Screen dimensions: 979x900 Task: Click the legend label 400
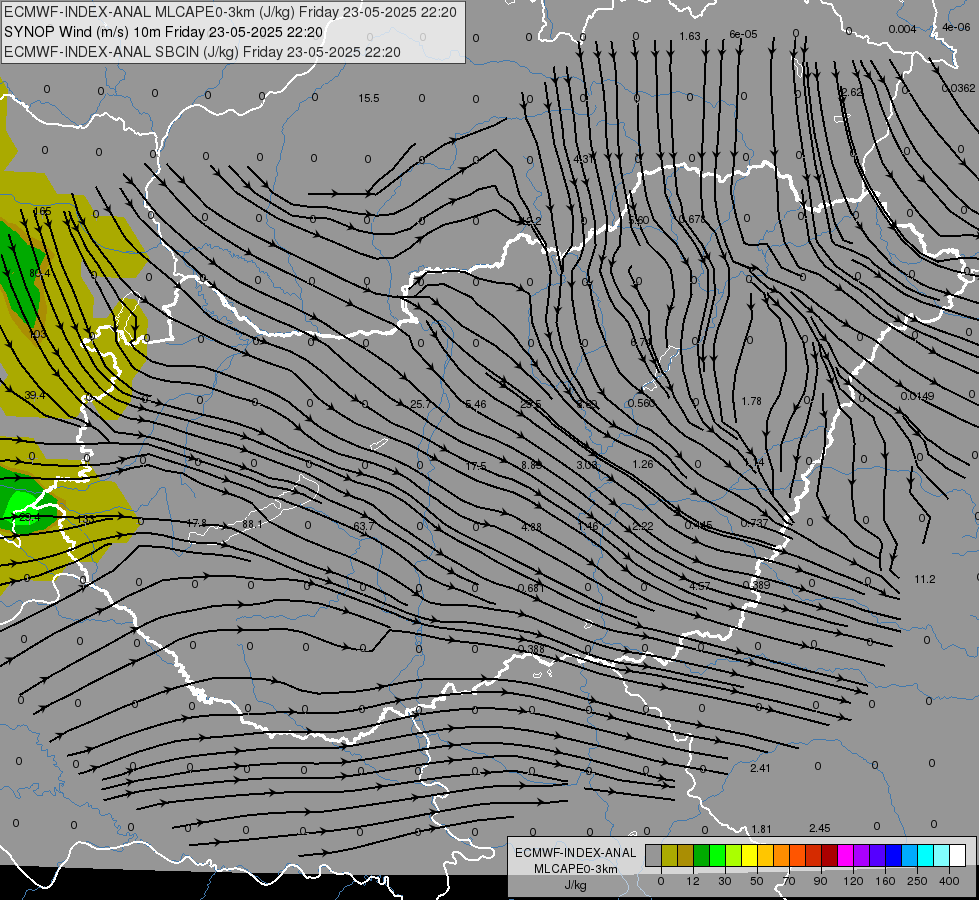[x=949, y=881]
